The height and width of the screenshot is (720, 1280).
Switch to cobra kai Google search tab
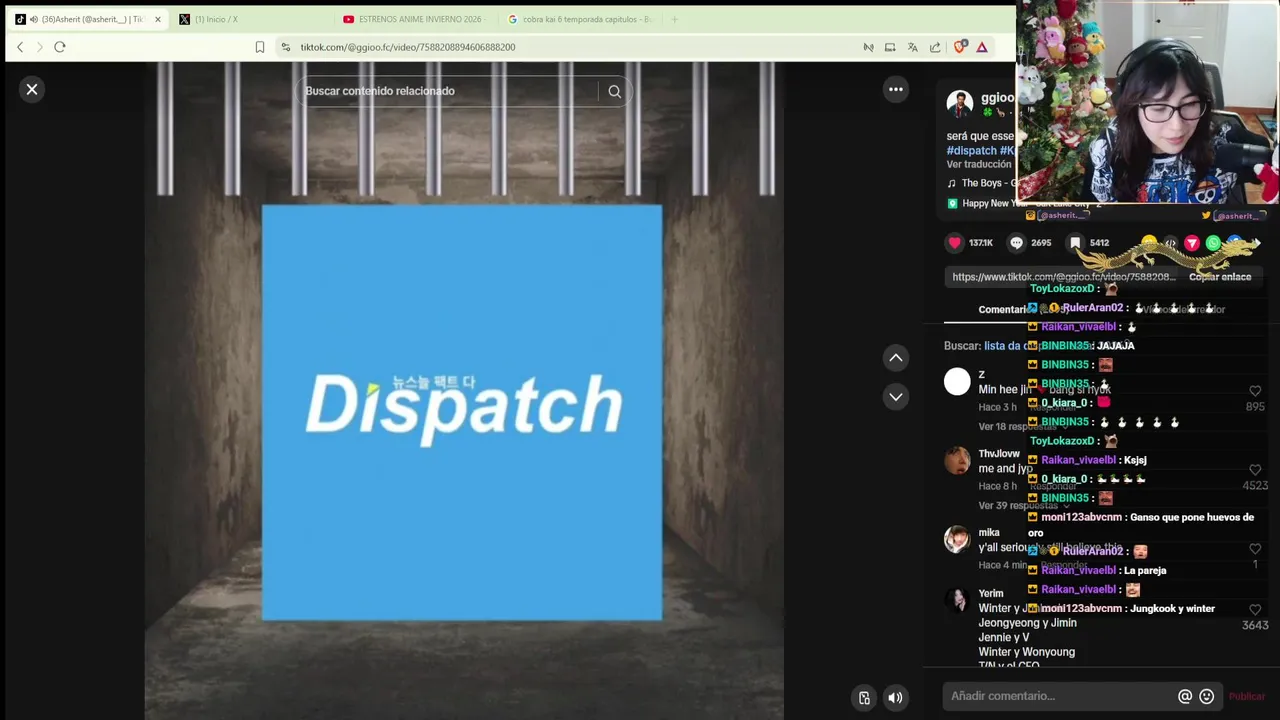[x=580, y=19]
